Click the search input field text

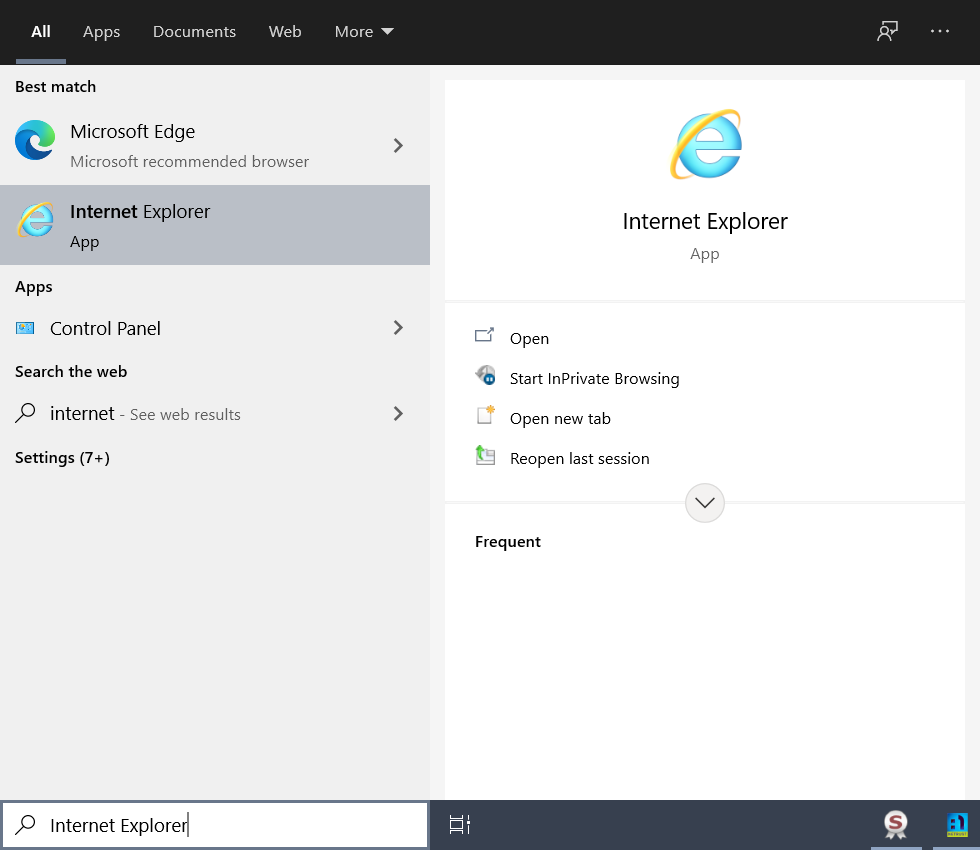[x=119, y=825]
